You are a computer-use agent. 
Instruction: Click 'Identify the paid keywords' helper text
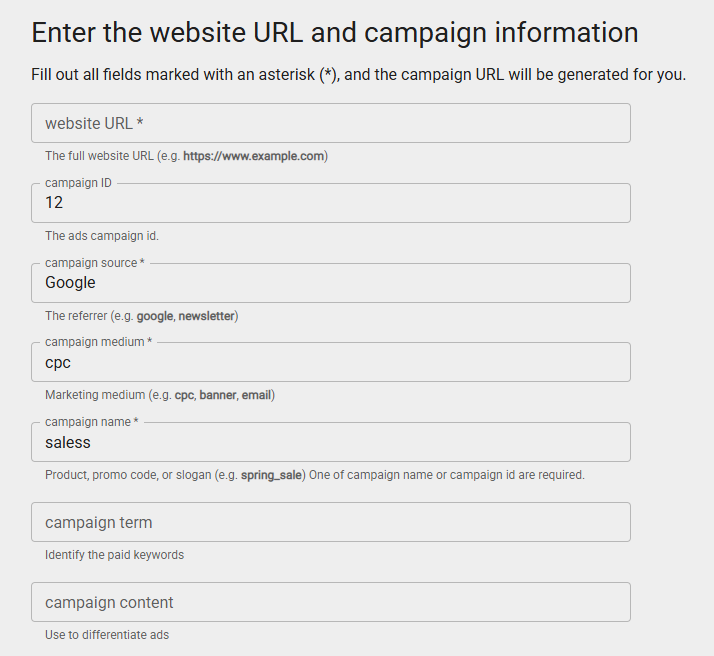[x=114, y=555]
